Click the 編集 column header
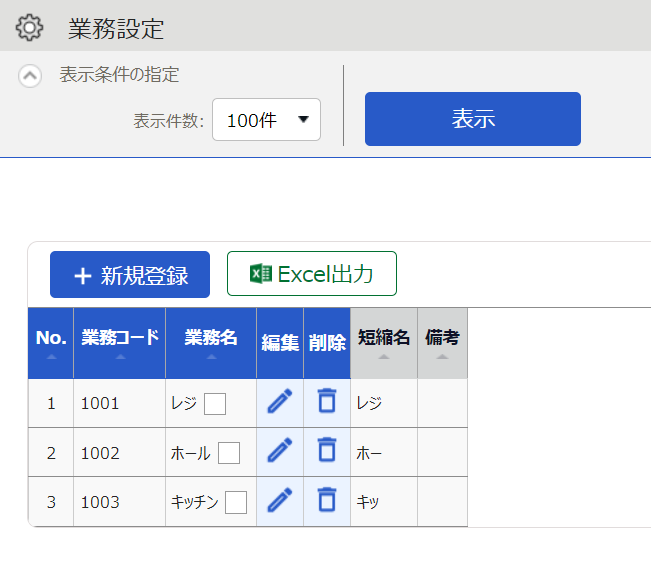 click(280, 343)
